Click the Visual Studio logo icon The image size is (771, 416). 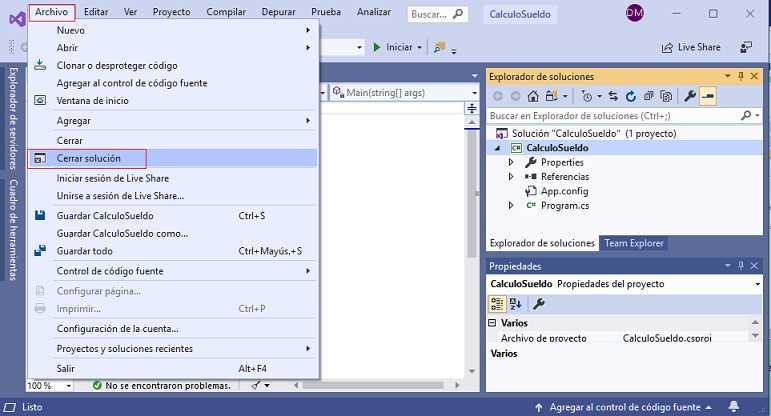[x=17, y=20]
